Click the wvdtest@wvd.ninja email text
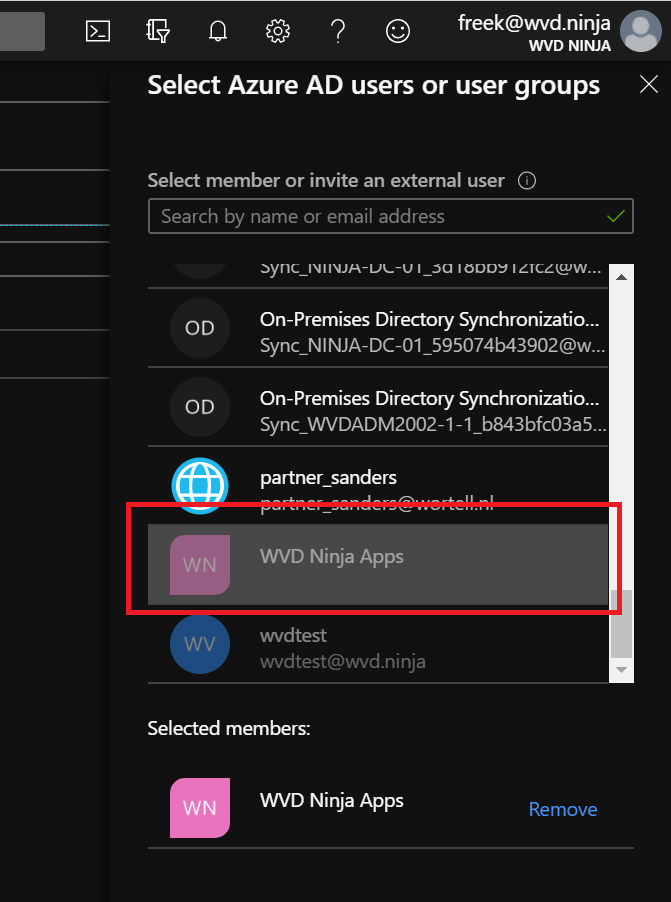 (342, 662)
